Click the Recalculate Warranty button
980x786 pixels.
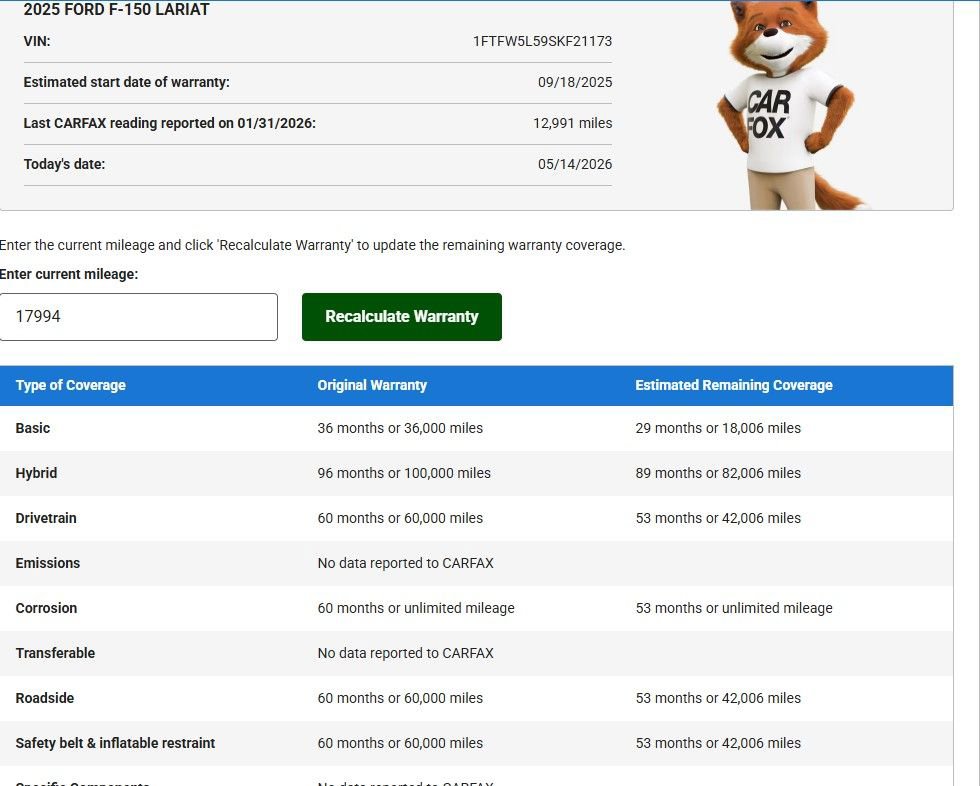[401, 317]
